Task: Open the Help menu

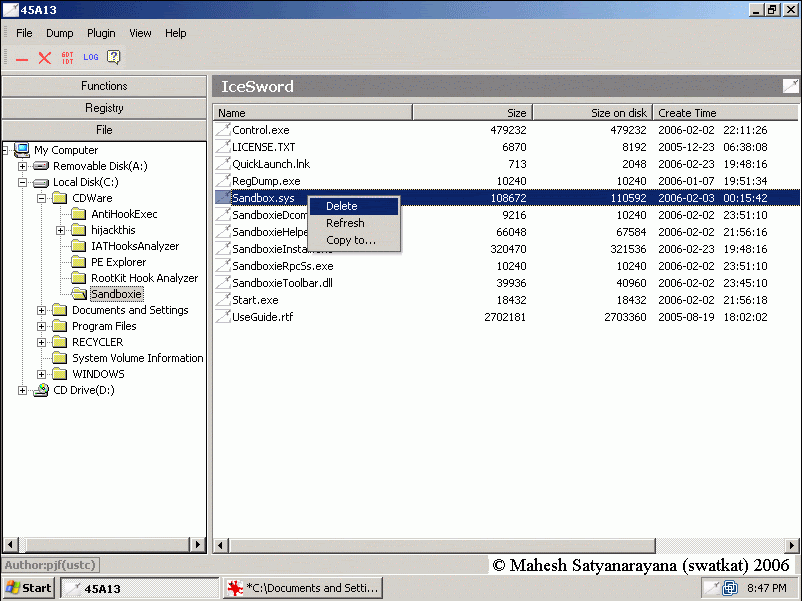Action: [x=175, y=33]
